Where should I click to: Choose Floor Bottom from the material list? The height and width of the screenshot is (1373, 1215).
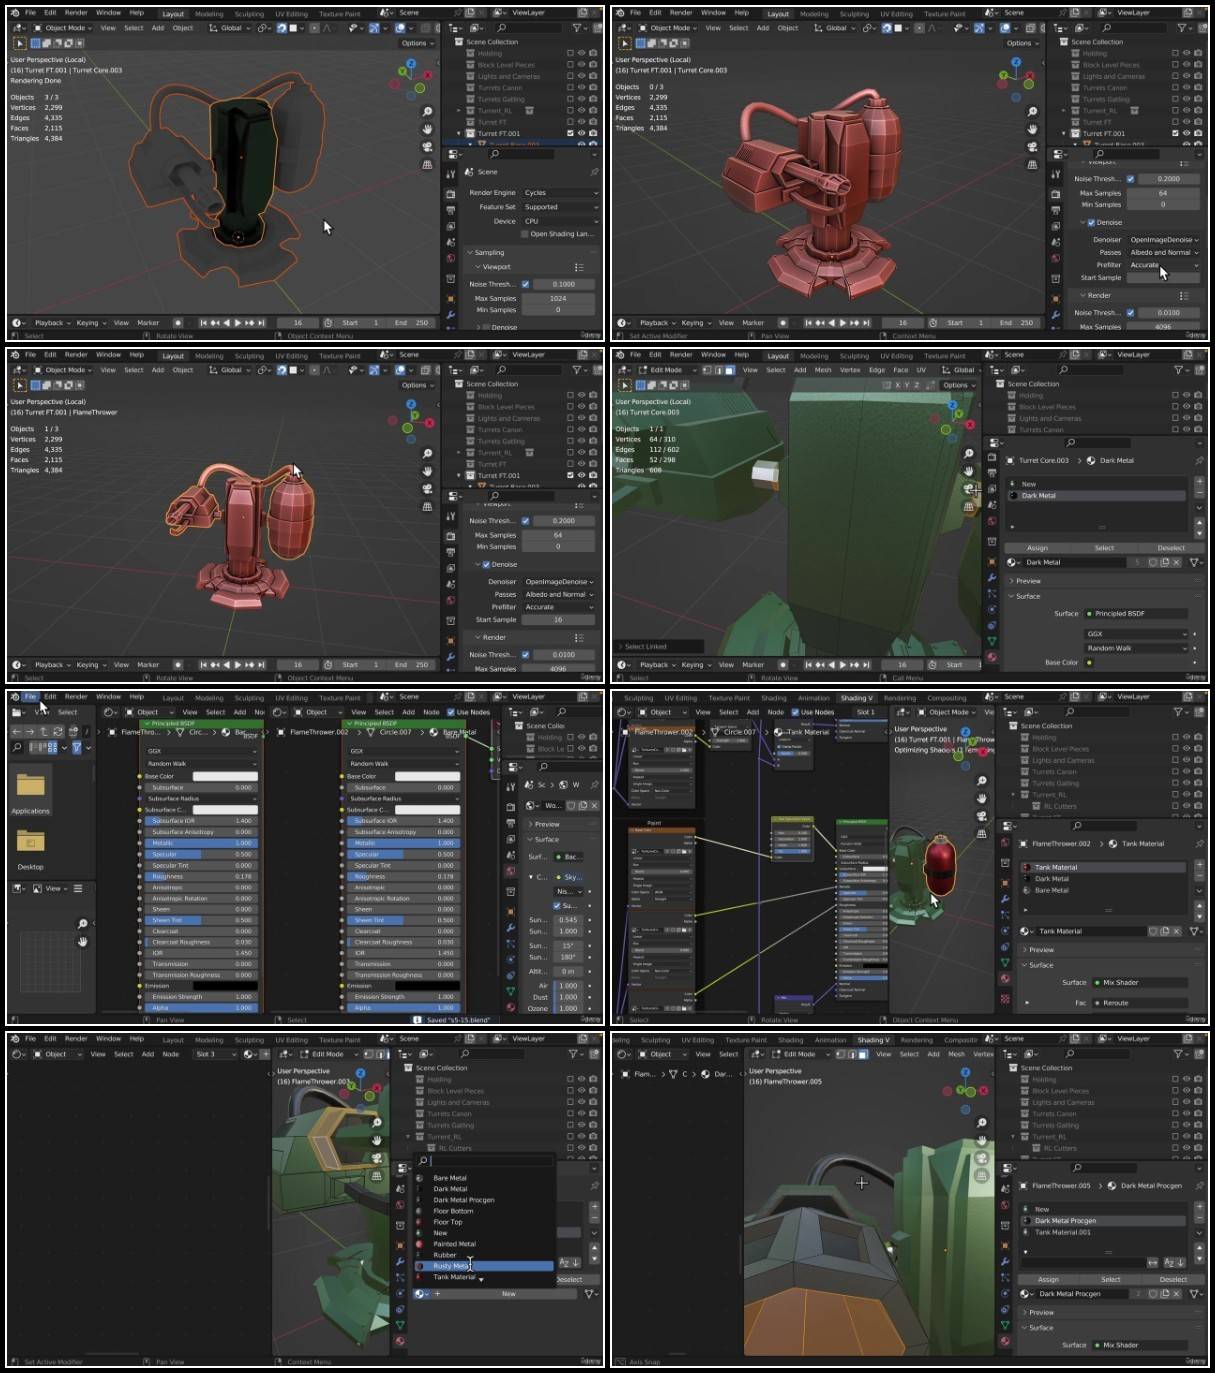484,1211
